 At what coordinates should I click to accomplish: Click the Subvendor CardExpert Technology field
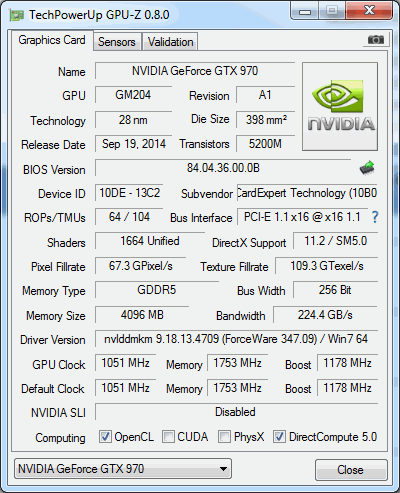pos(307,193)
